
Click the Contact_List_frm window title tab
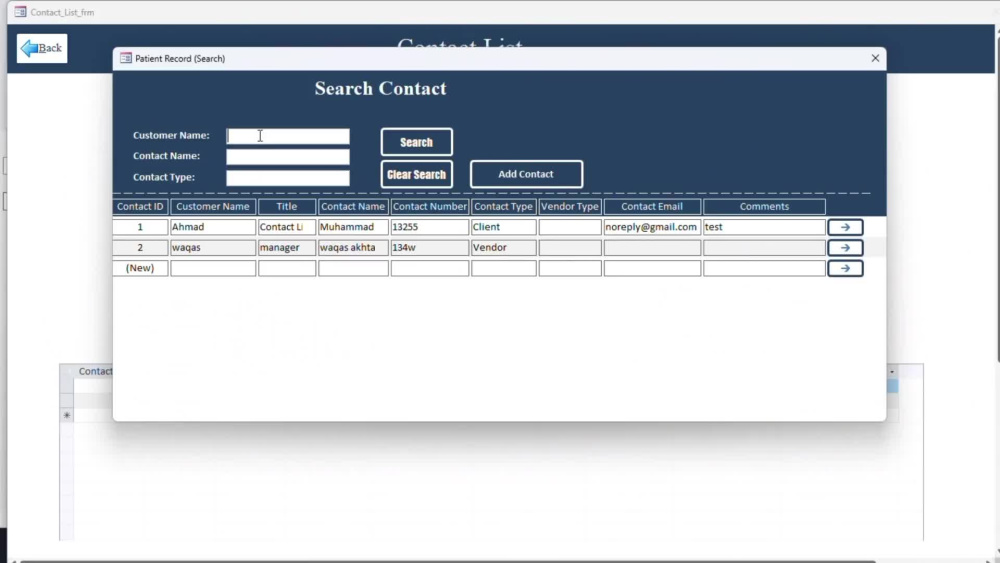click(62, 12)
